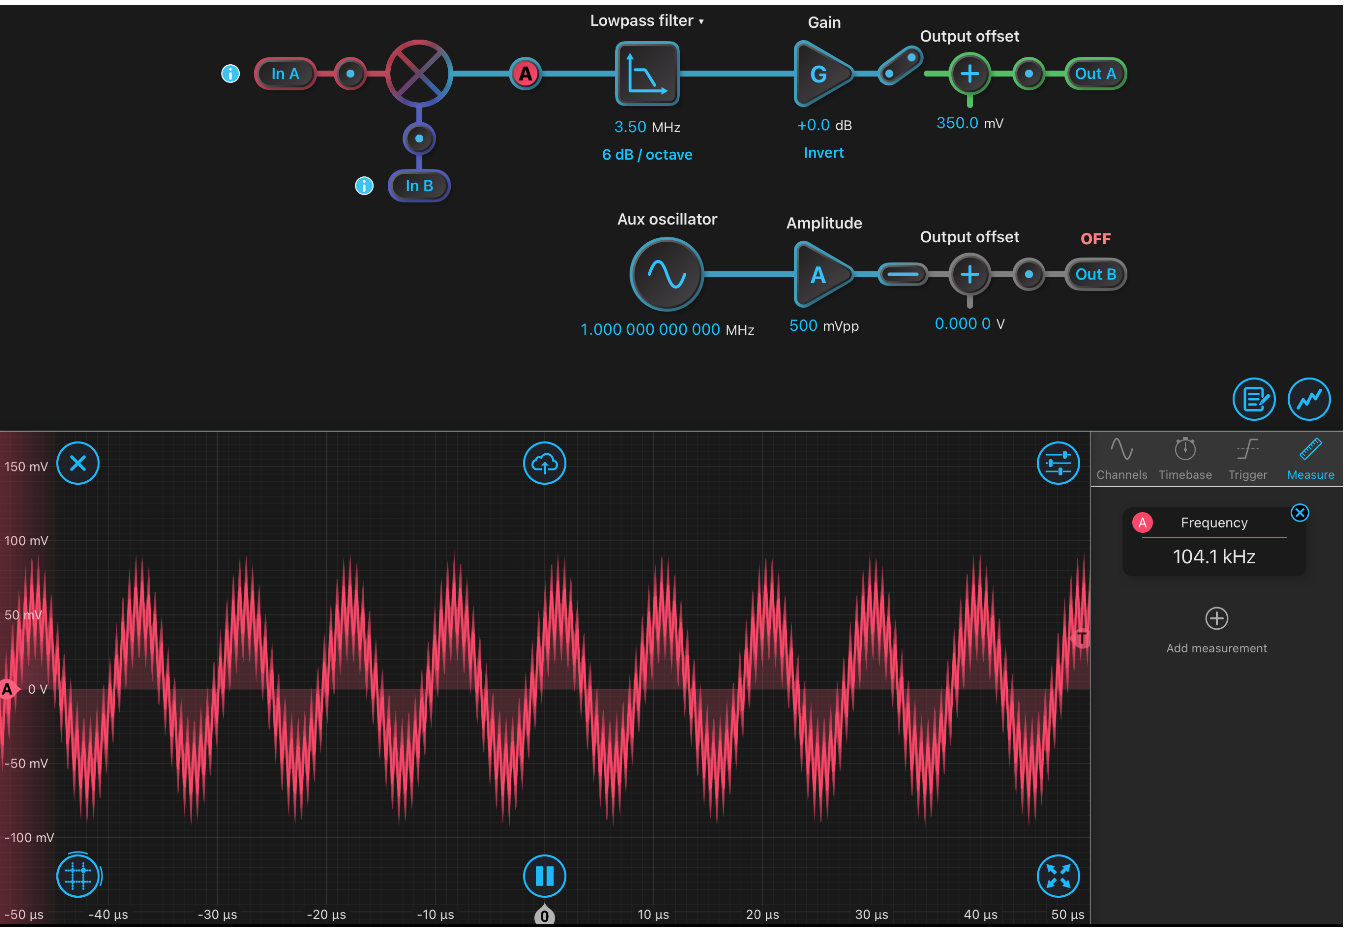Change the 6 dB / octave filter slope
This screenshot has height=932, width=1346.
647,155
